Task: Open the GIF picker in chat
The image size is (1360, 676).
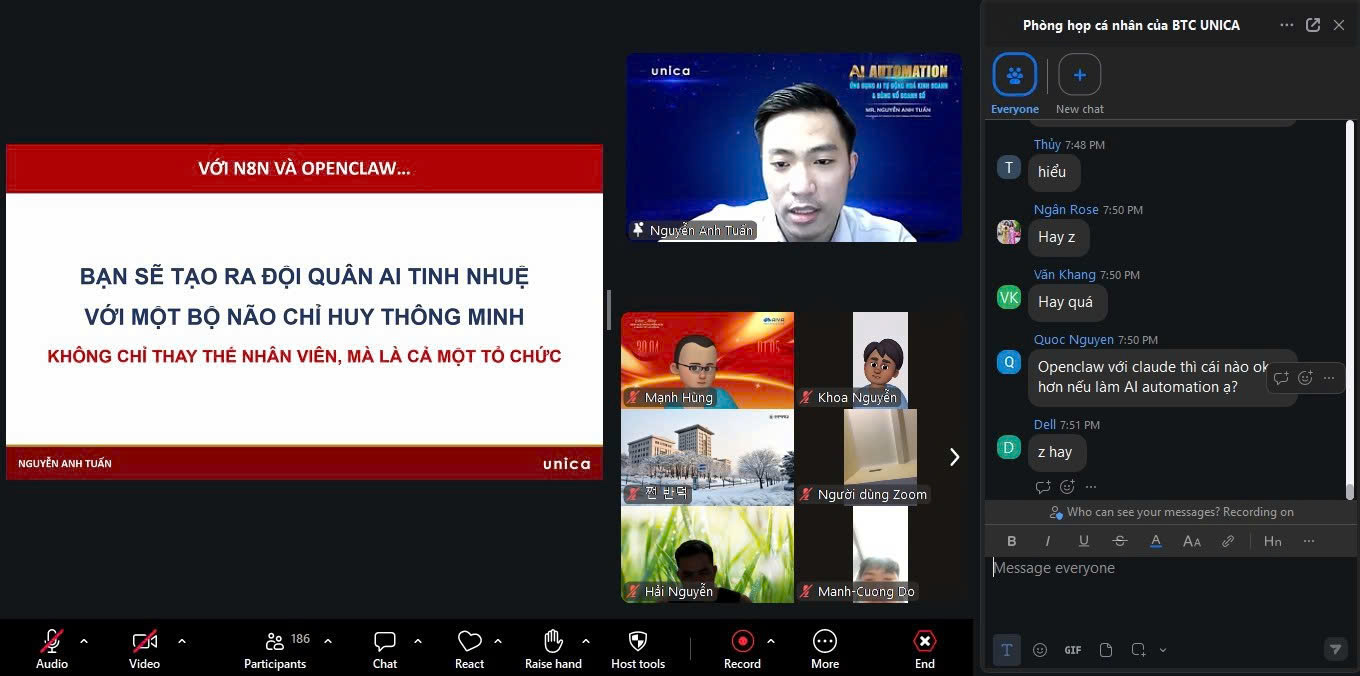Action: [1073, 650]
